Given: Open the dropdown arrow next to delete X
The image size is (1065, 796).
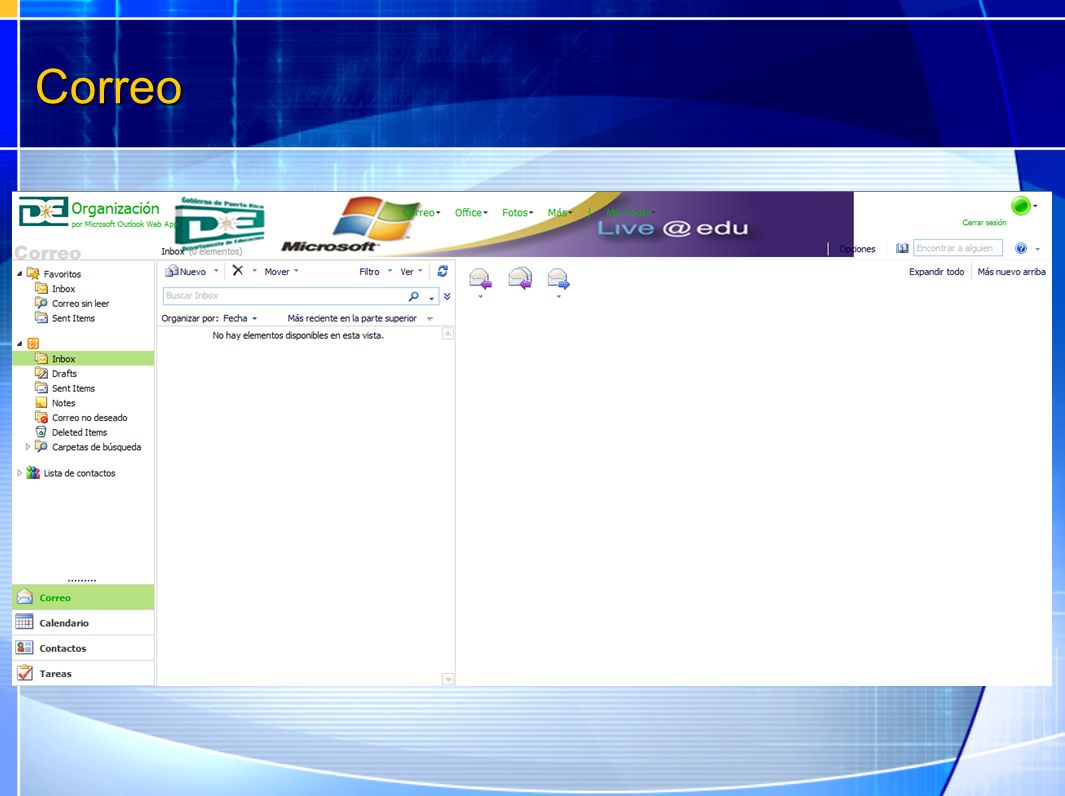Looking at the screenshot, I should pyautogui.click(x=255, y=271).
